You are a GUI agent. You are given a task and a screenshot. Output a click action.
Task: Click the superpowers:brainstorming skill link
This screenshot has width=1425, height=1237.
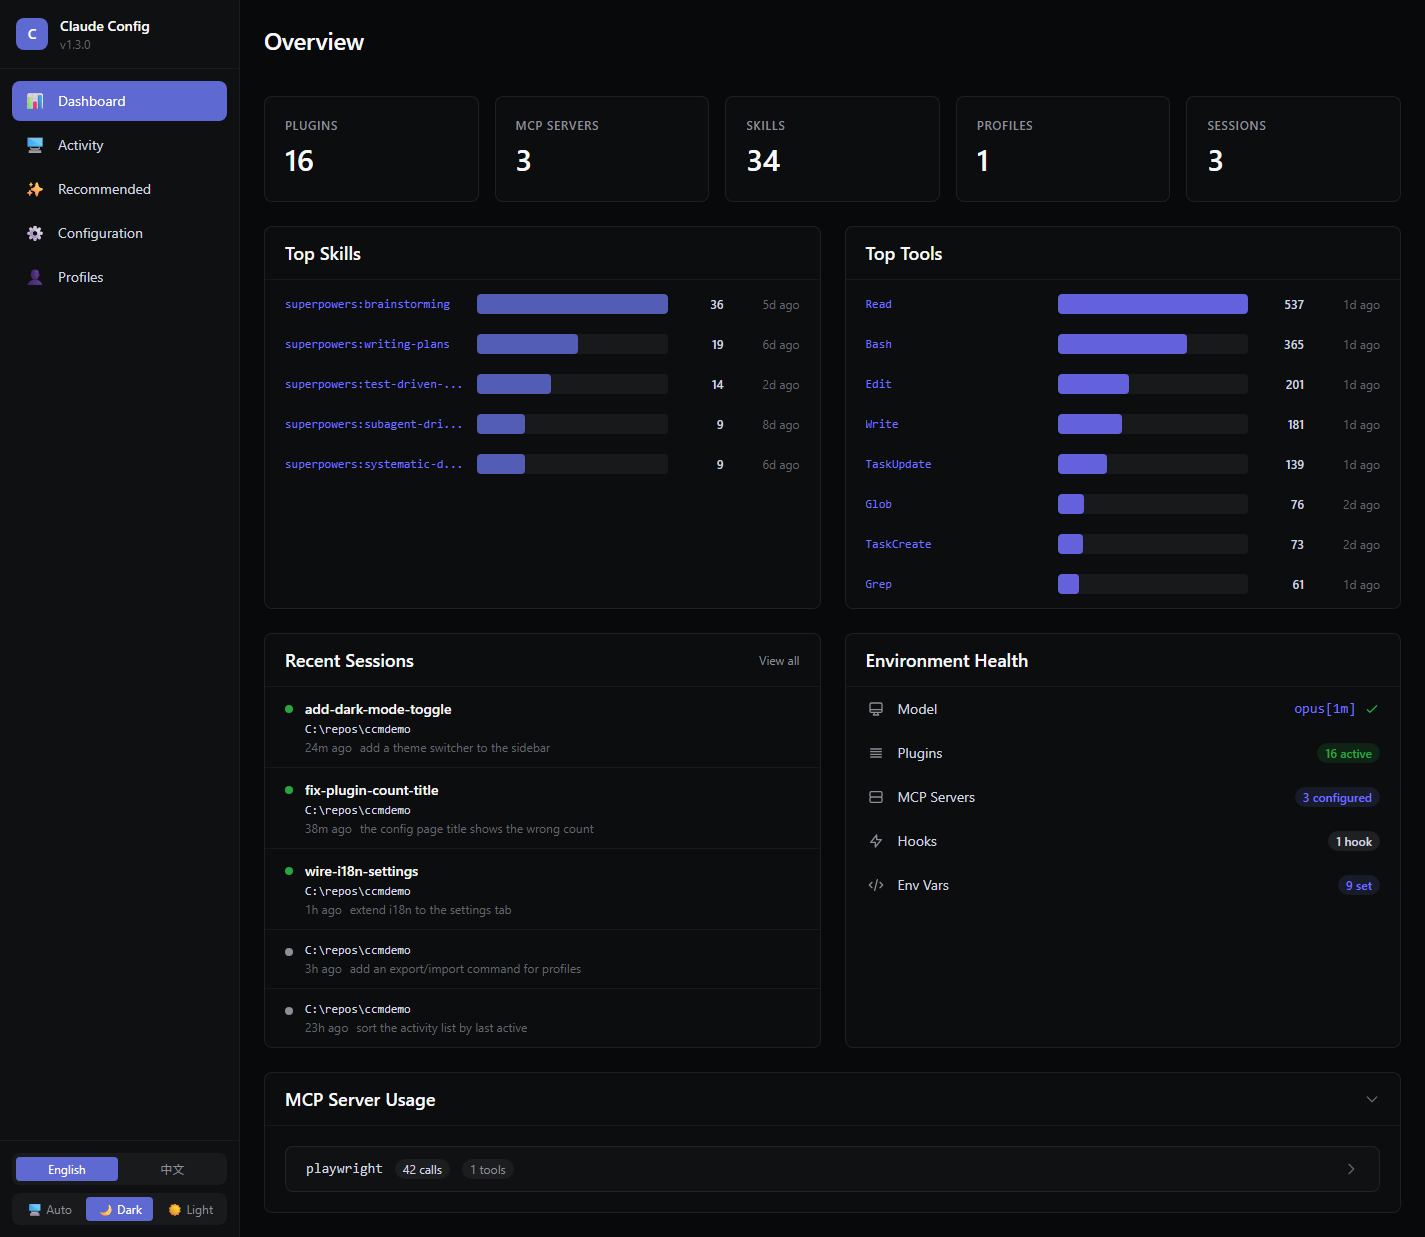pyautogui.click(x=367, y=304)
